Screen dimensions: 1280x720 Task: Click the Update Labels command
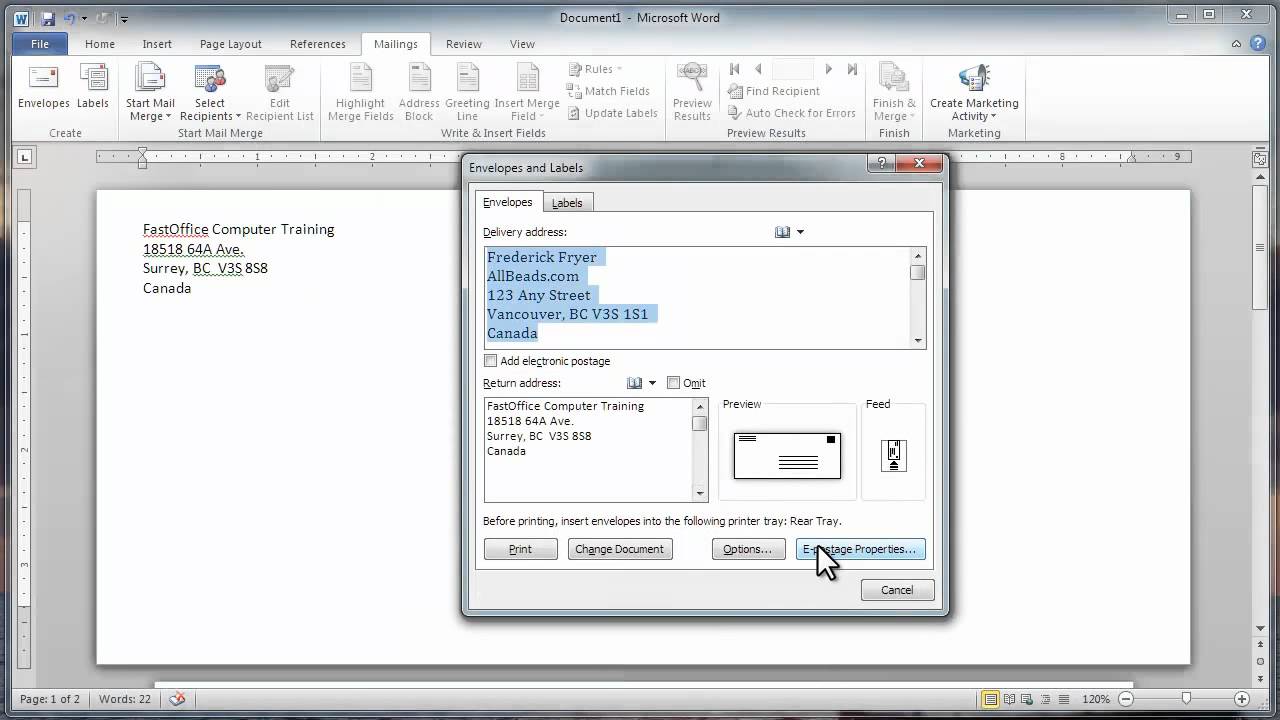point(612,113)
